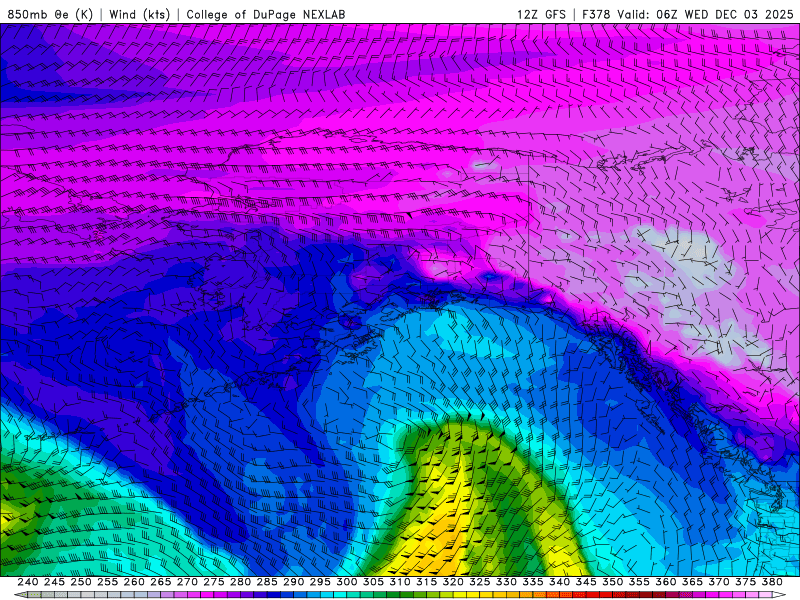
Task: Select the 305 value on color scale
Action: pos(373,582)
